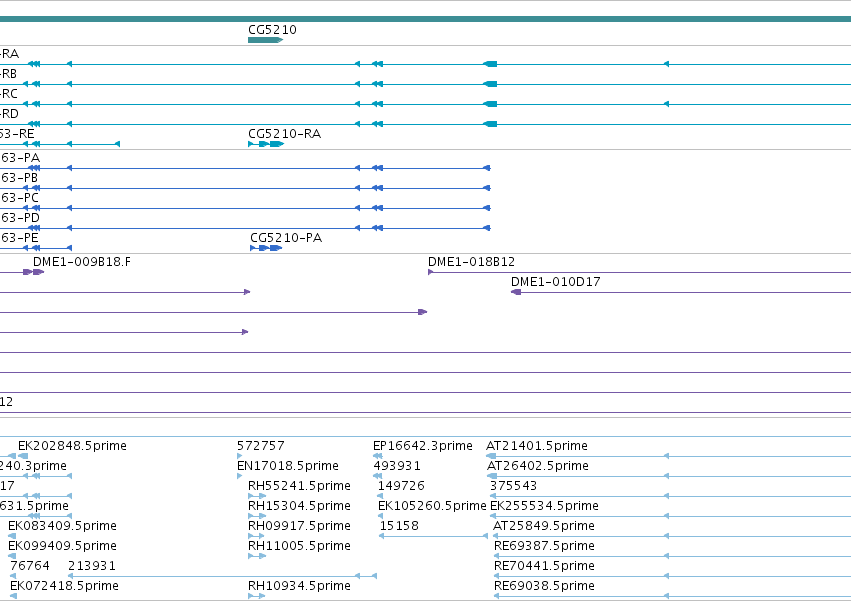Select the 15158 EST label
The width and height of the screenshot is (851, 601).
coord(399,526)
